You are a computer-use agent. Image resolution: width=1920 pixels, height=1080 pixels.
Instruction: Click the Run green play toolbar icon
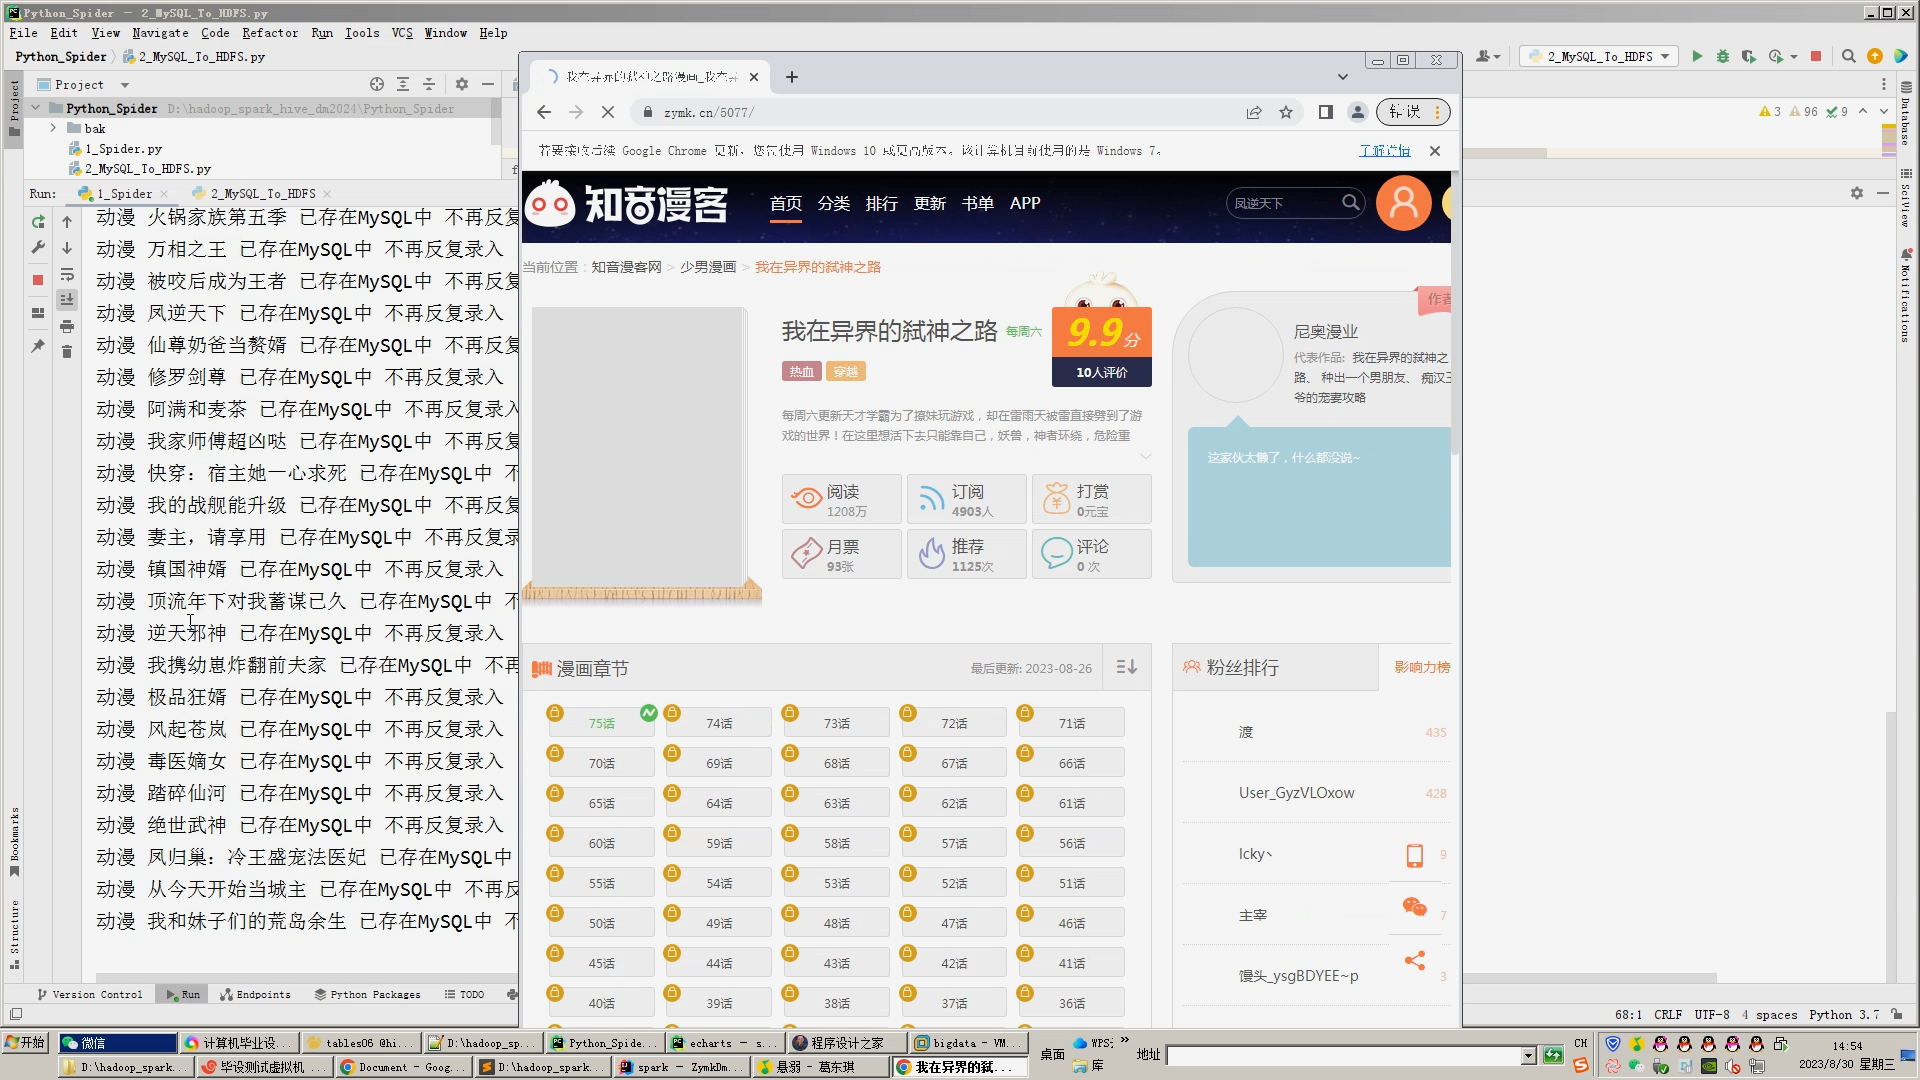[1697, 57]
